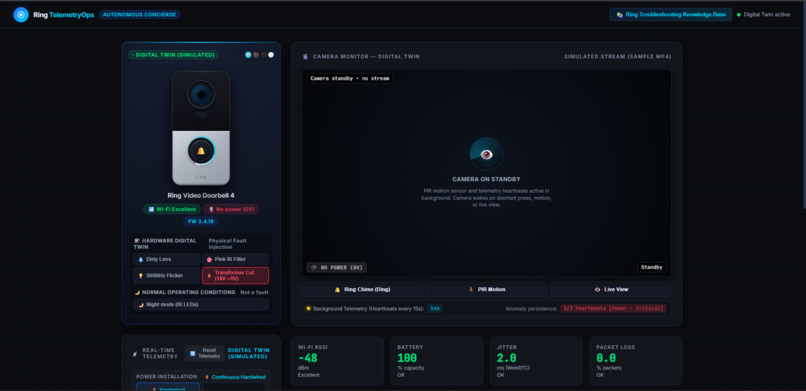Click the Ring Chime (Ding) button
The image size is (806, 391).
362,289
